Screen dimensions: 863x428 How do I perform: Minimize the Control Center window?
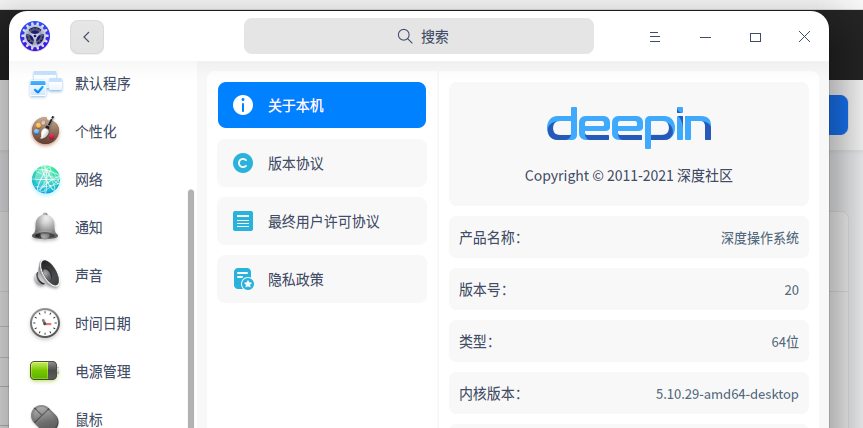705,37
